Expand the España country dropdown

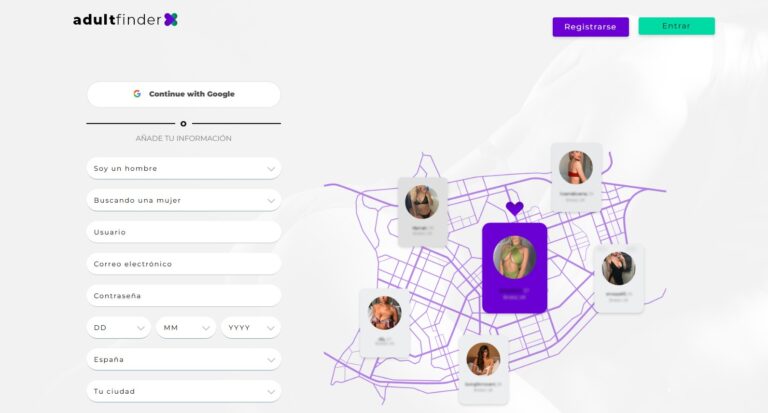(184, 359)
